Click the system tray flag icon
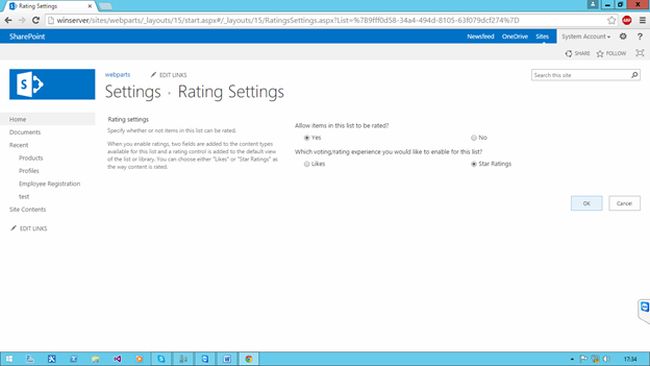650x366 pixels. pos(584,359)
